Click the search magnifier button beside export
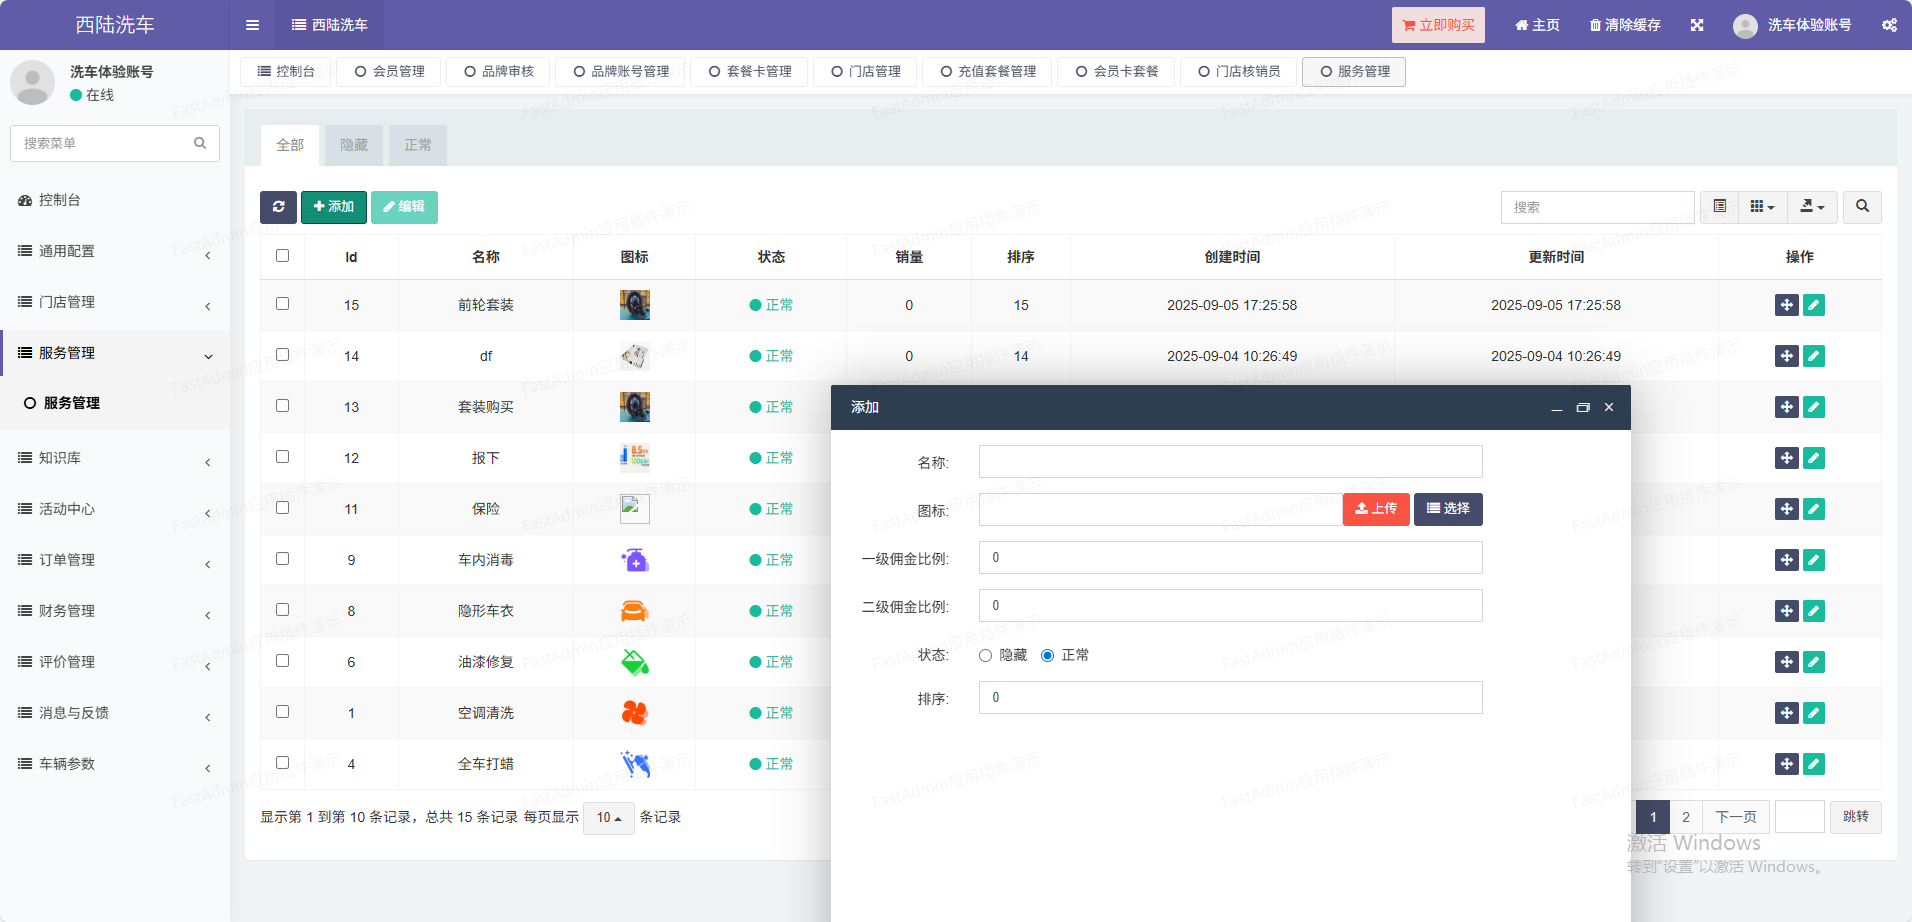Screen dimensions: 1912x922 (x=1862, y=207)
